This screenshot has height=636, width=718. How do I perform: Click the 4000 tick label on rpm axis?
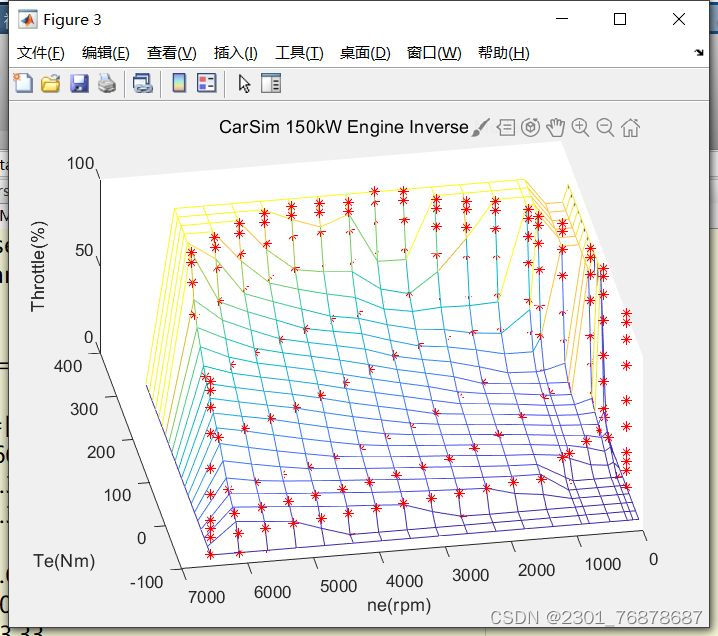404,581
